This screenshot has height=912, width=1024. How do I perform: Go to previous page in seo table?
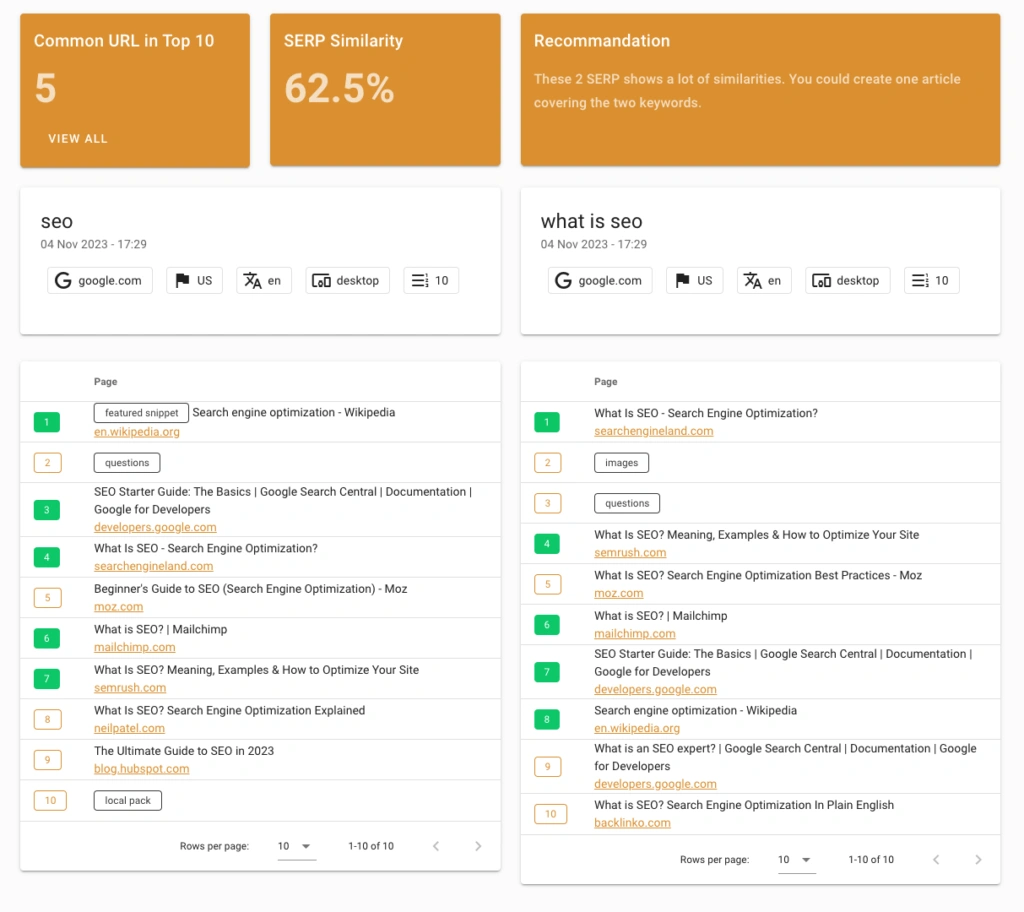(436, 846)
